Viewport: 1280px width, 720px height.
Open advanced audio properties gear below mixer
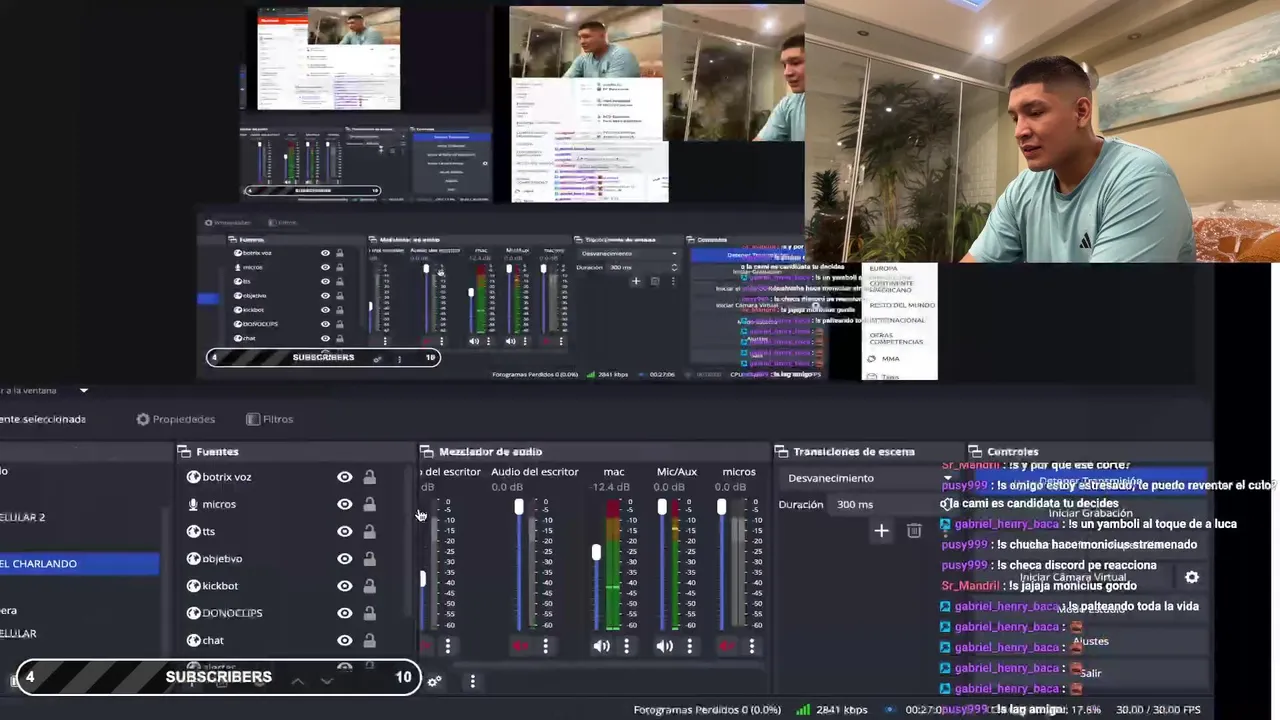coord(434,681)
